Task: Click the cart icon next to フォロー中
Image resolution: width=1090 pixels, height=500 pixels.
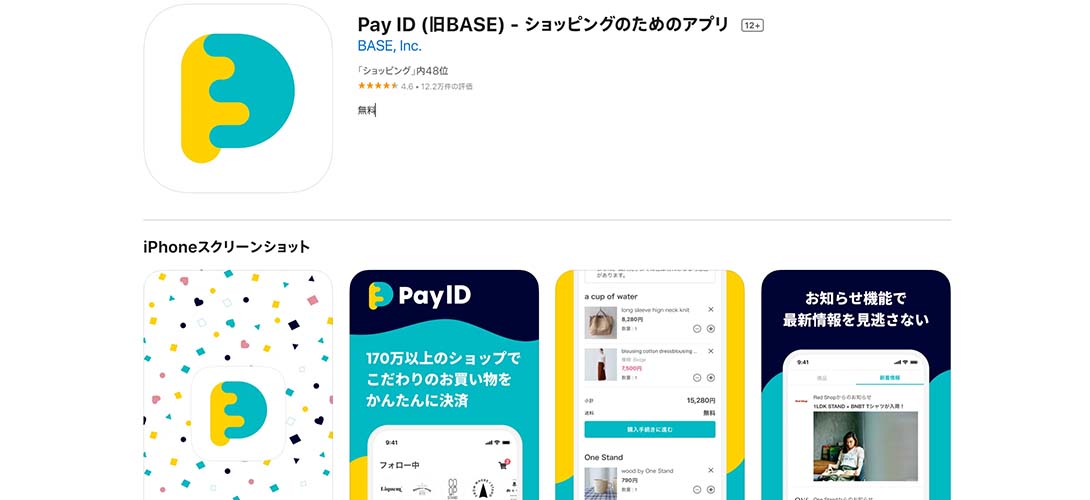Action: coord(503,465)
